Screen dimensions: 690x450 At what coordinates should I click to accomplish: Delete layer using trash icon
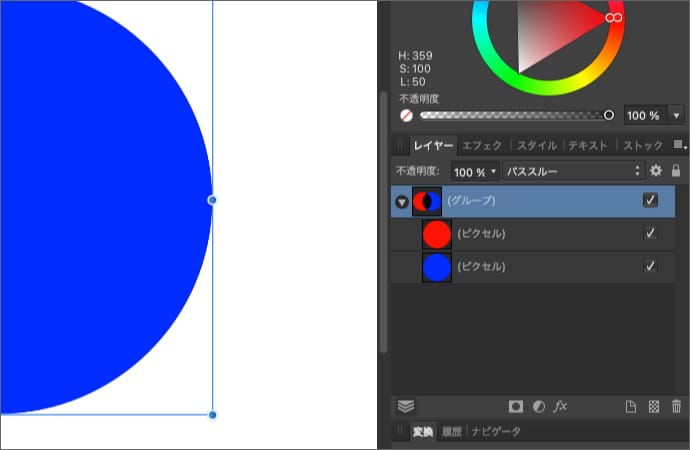pos(677,407)
